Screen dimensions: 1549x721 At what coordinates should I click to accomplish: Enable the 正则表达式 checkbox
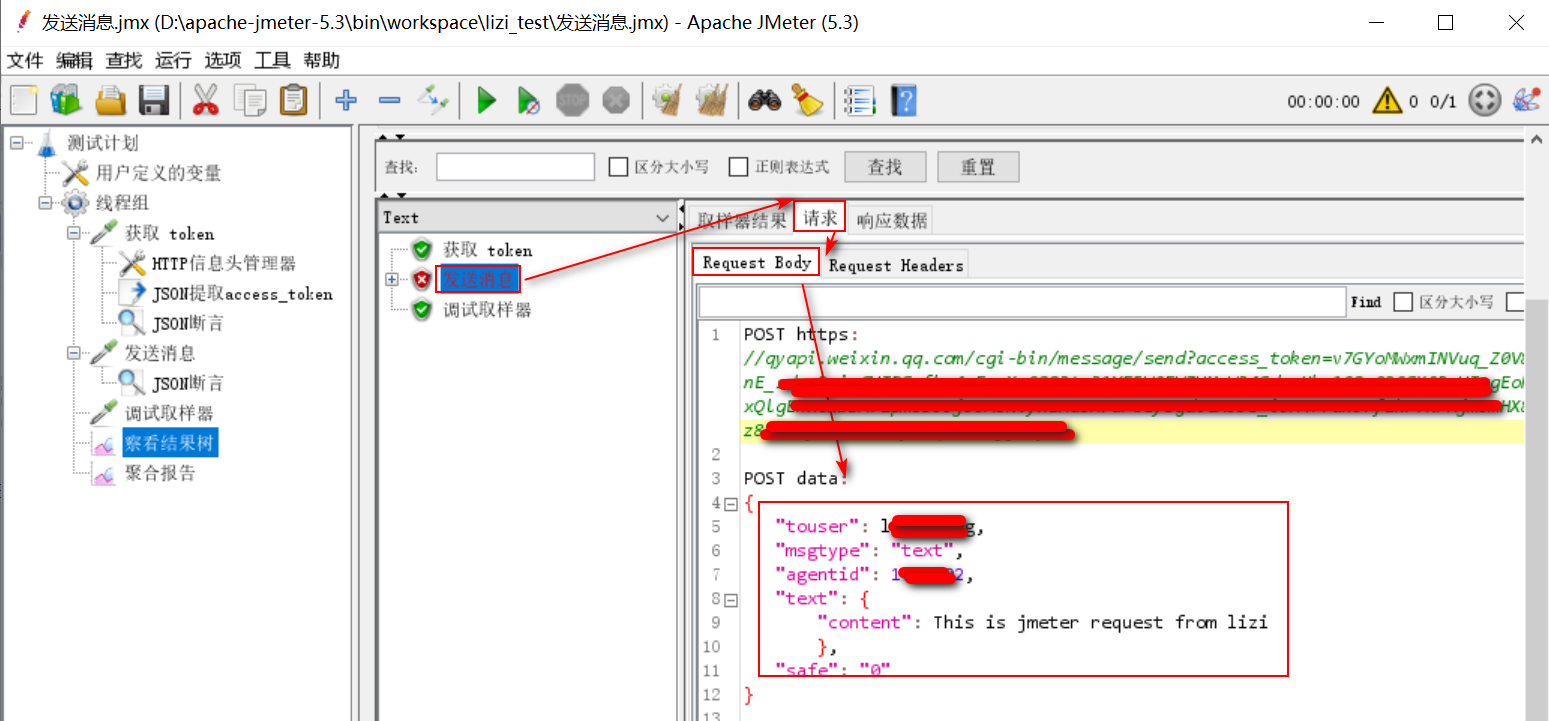(738, 167)
